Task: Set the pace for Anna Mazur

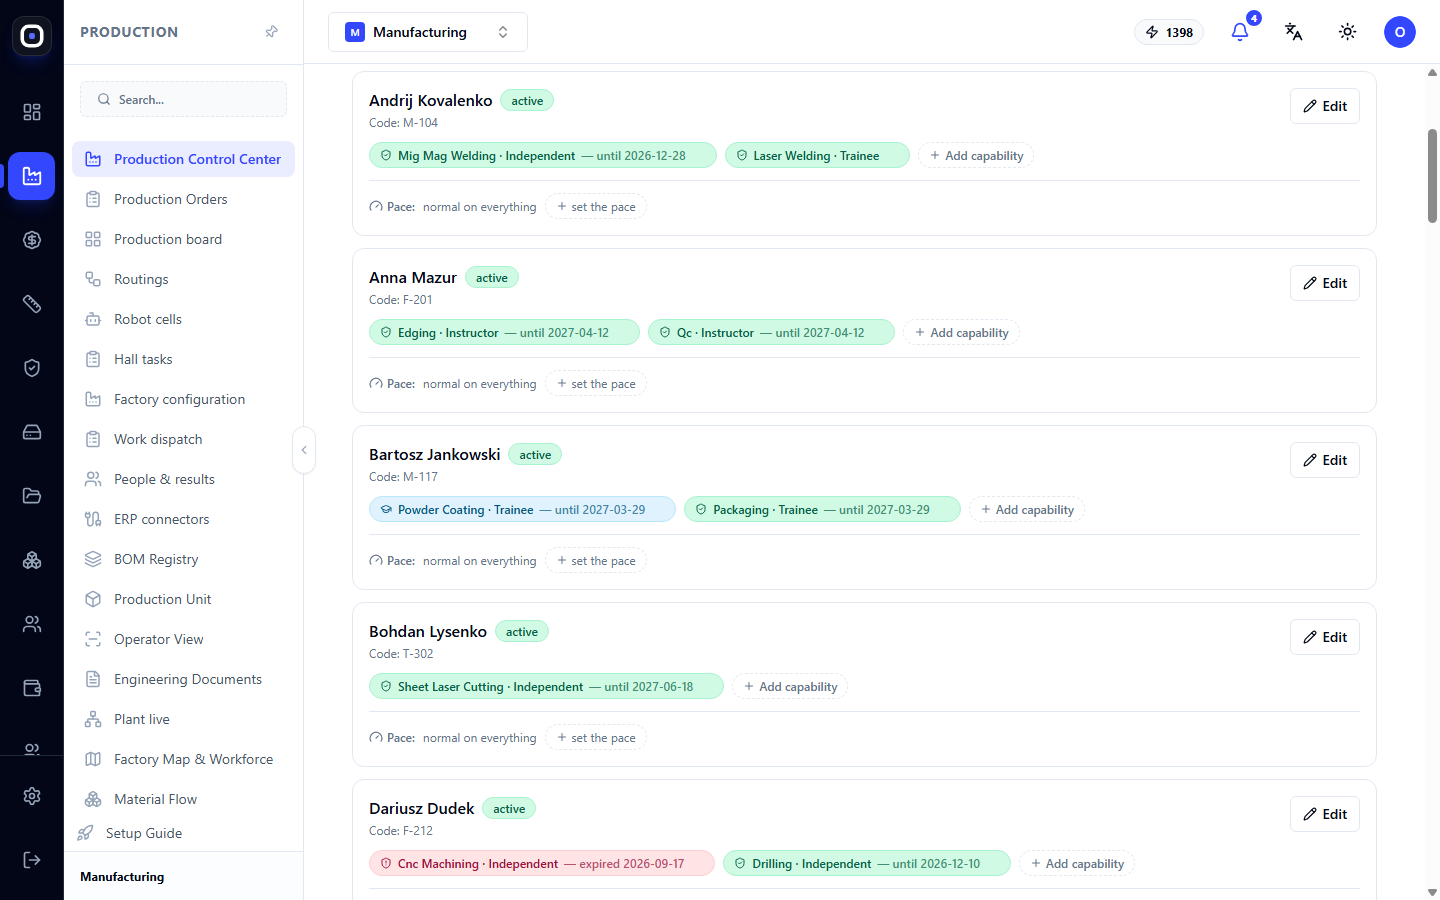Action: [596, 384]
